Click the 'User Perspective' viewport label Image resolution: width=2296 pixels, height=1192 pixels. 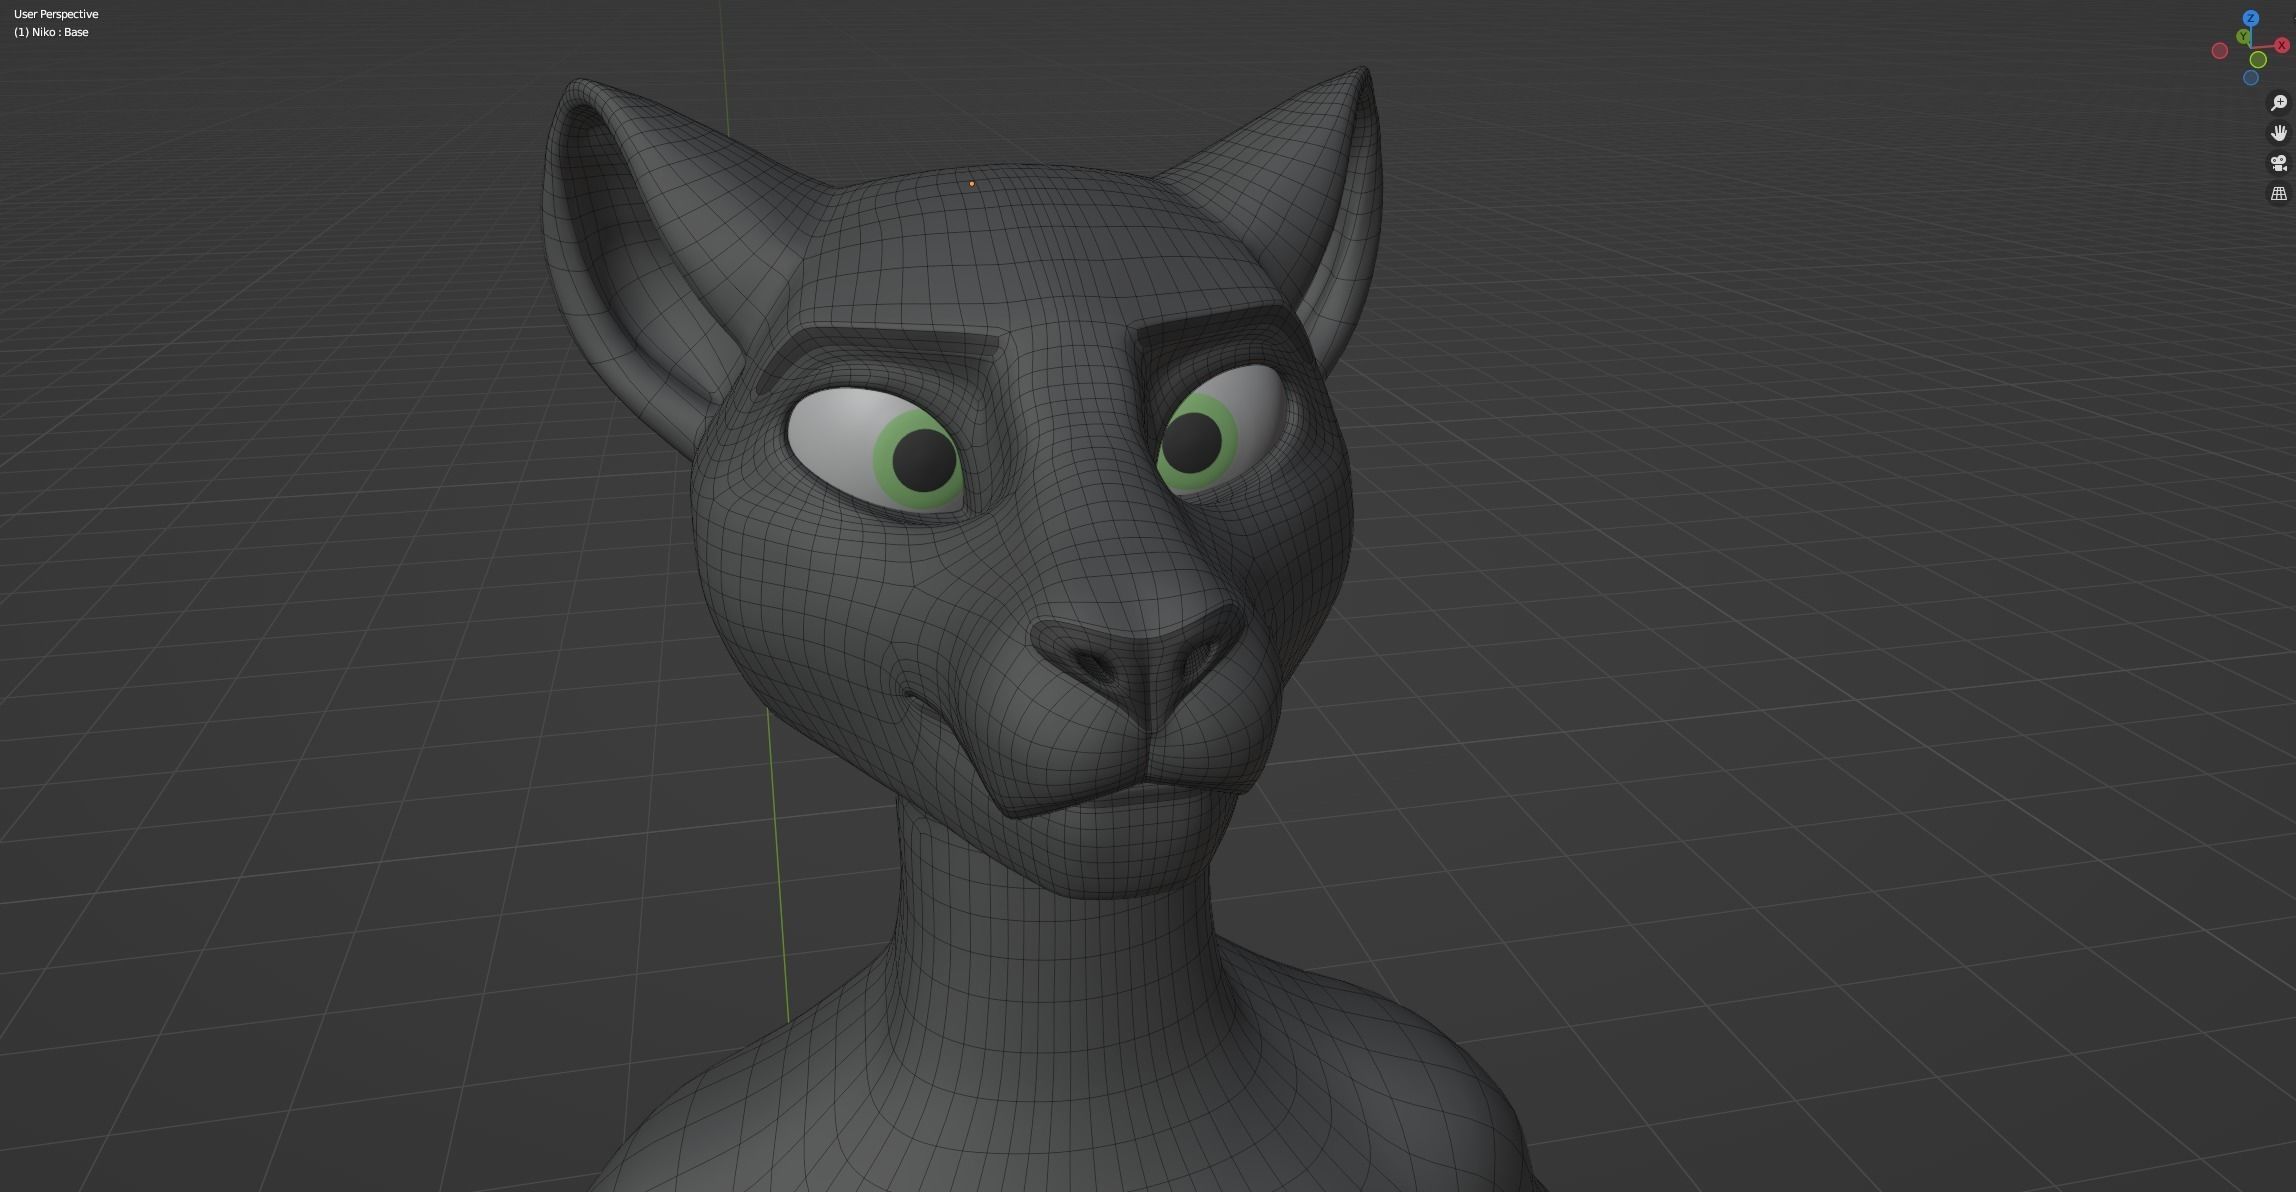pos(56,14)
